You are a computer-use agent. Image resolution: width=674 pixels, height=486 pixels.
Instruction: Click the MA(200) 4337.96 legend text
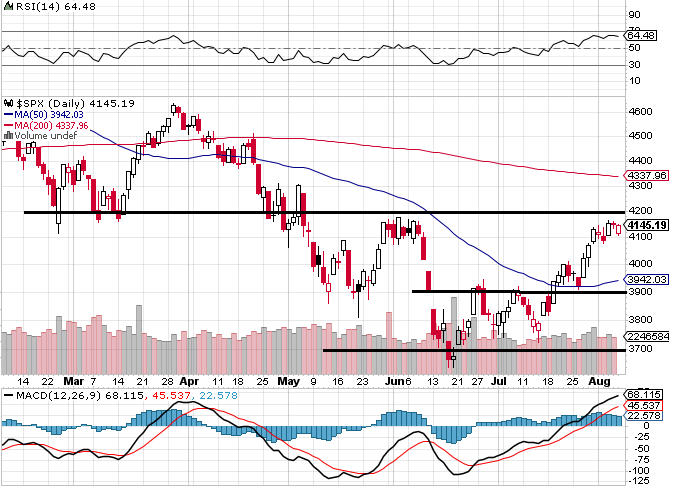click(x=51, y=125)
